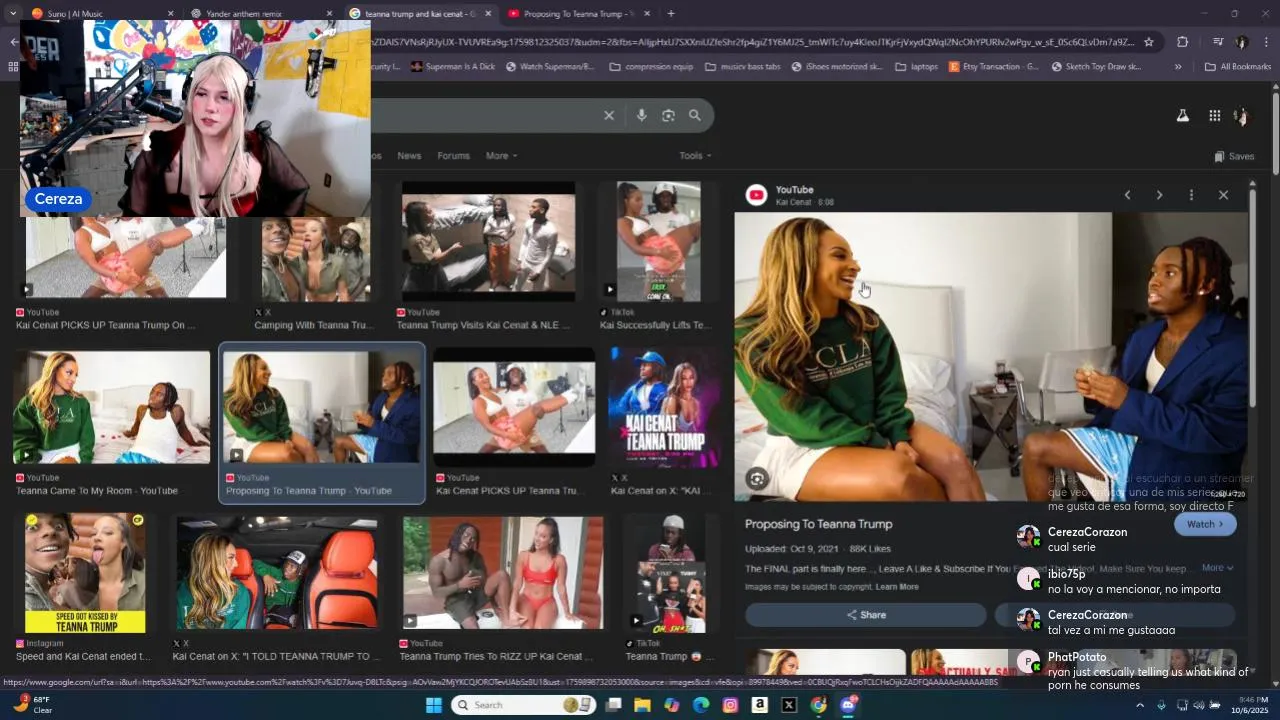Open 'Teanna Came To My Room' thumbnail
The width and height of the screenshot is (1280, 720).
tap(112, 407)
